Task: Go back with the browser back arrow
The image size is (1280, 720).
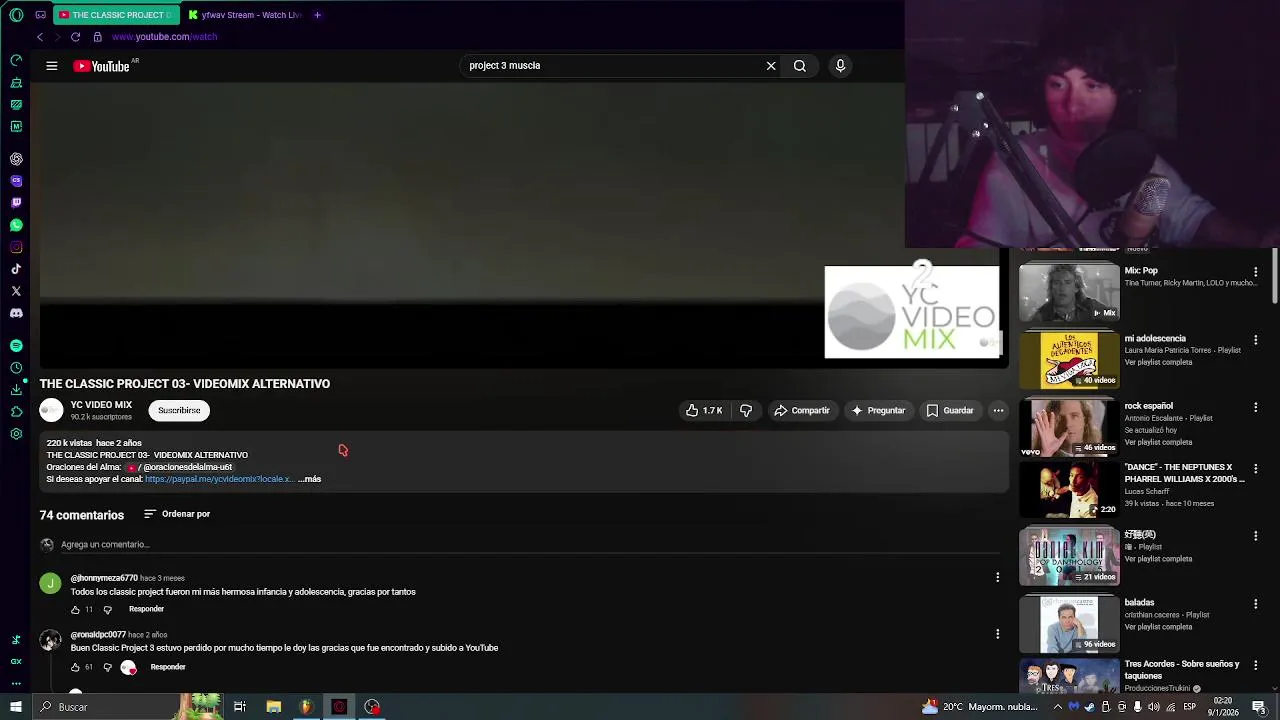Action: click(x=40, y=37)
